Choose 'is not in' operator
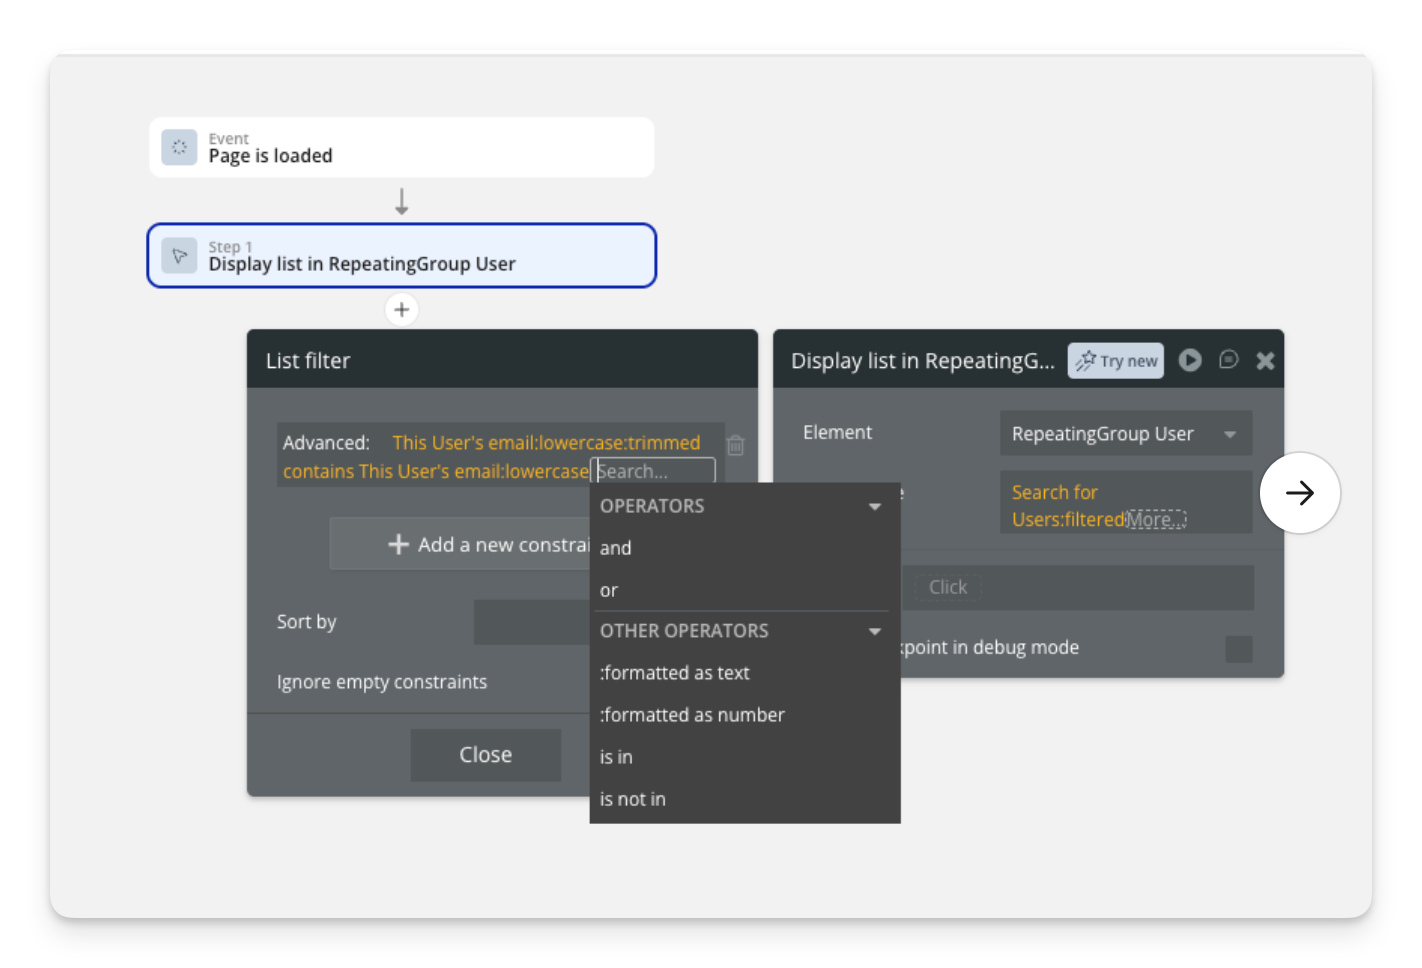Screen dimensions: 1422x968 pos(633,799)
